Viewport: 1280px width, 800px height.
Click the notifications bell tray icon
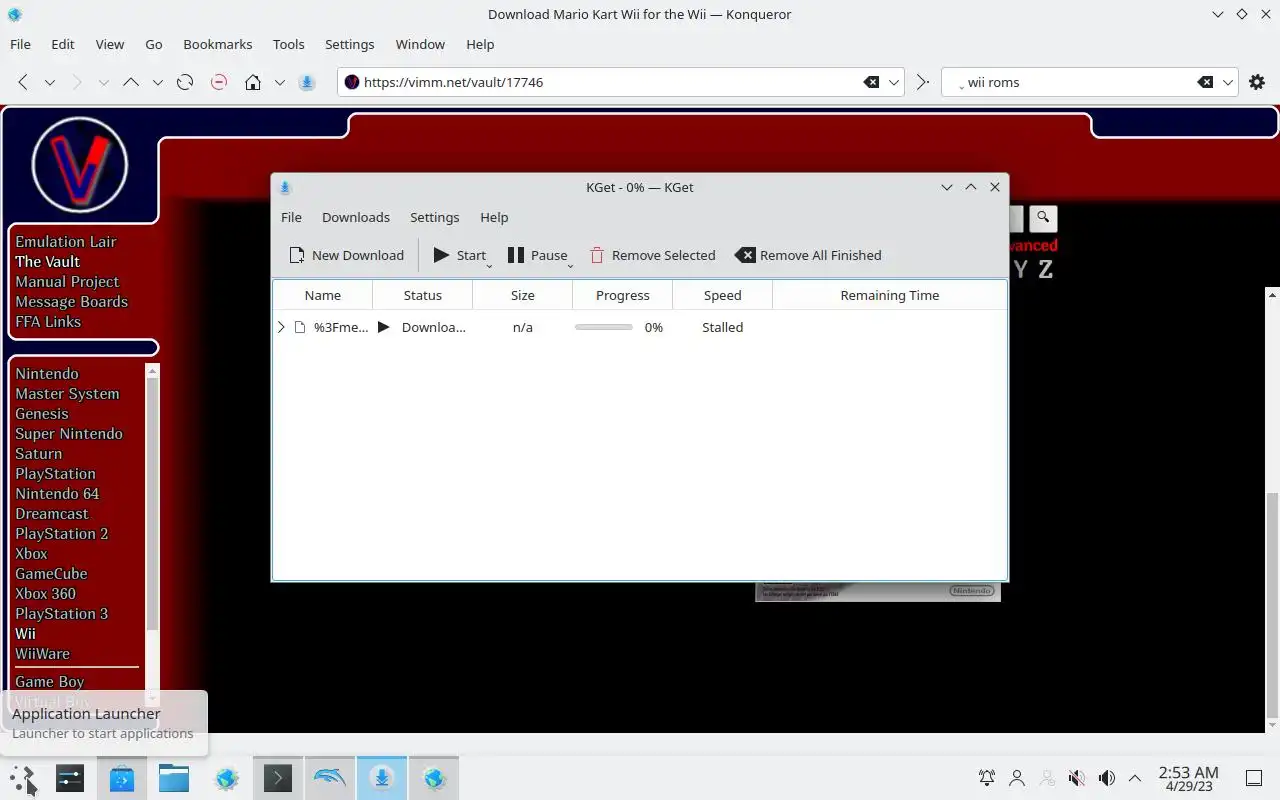[x=987, y=778]
